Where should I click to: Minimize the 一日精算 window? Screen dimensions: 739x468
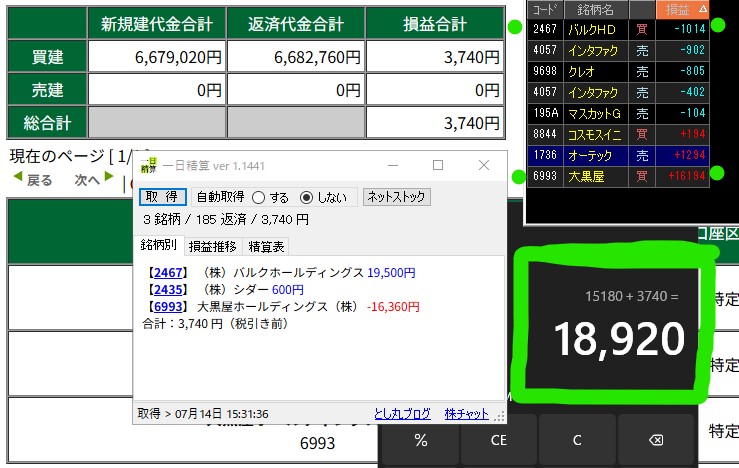tap(393, 165)
